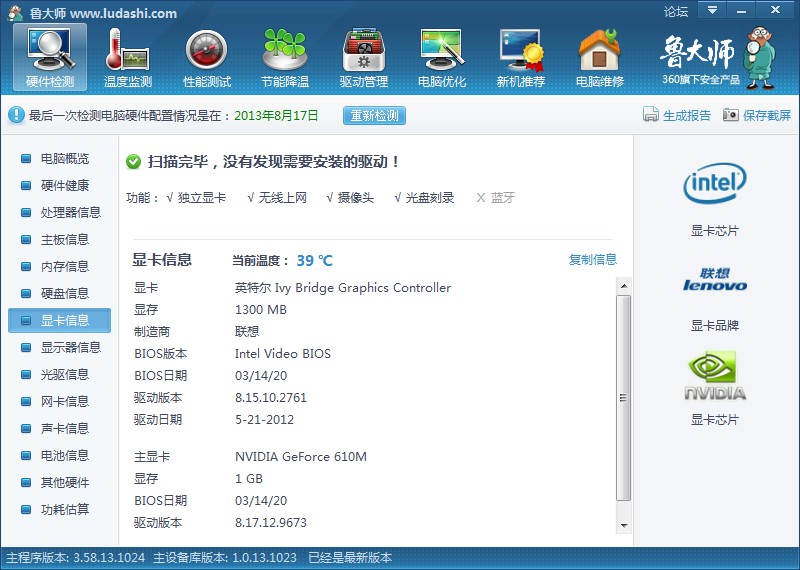Select 硬件健康 in the sidebar
Image resolution: width=800 pixels, height=570 pixels.
[x=64, y=185]
